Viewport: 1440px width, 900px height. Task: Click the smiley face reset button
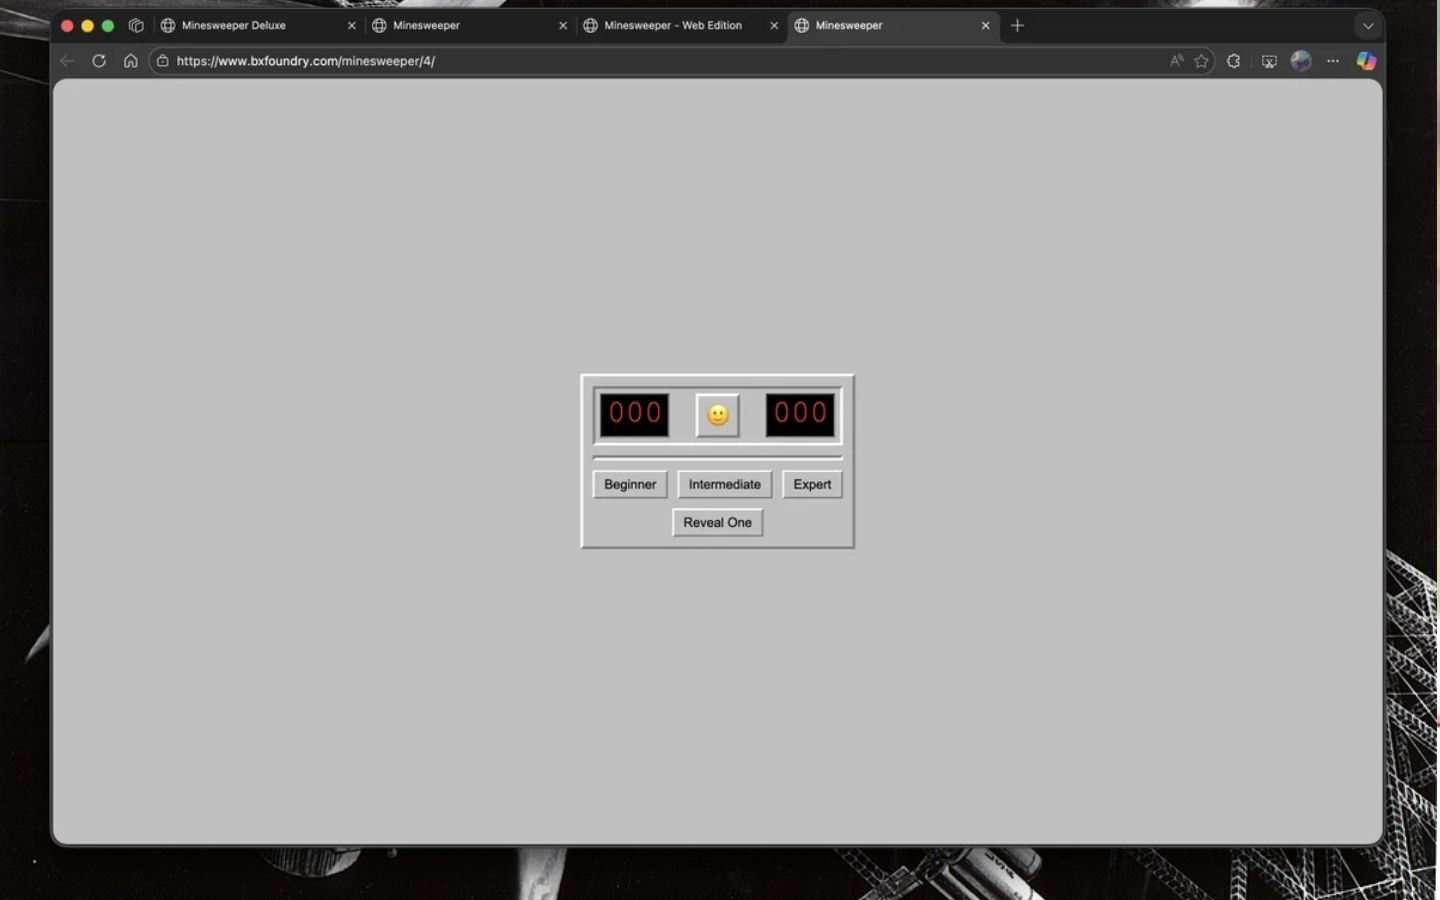(717, 415)
